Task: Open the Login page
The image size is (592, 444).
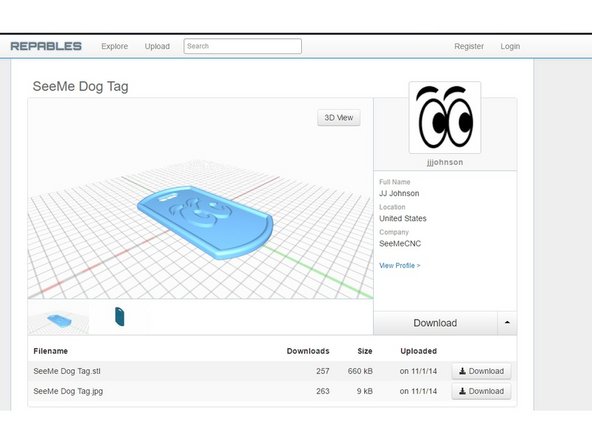Action: click(510, 46)
